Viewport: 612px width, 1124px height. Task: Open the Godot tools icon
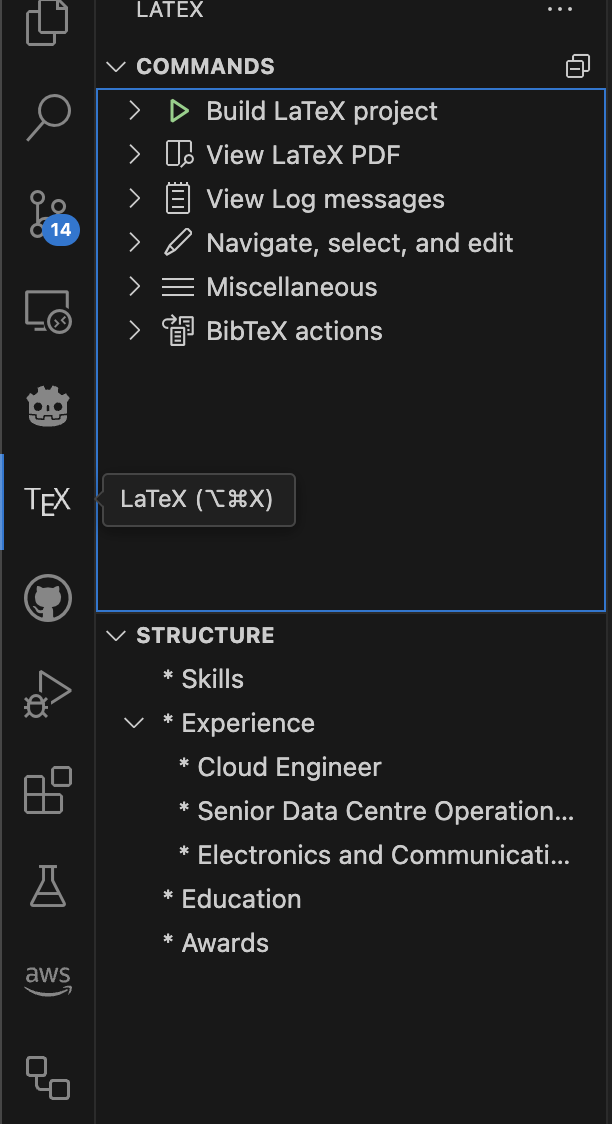48,406
